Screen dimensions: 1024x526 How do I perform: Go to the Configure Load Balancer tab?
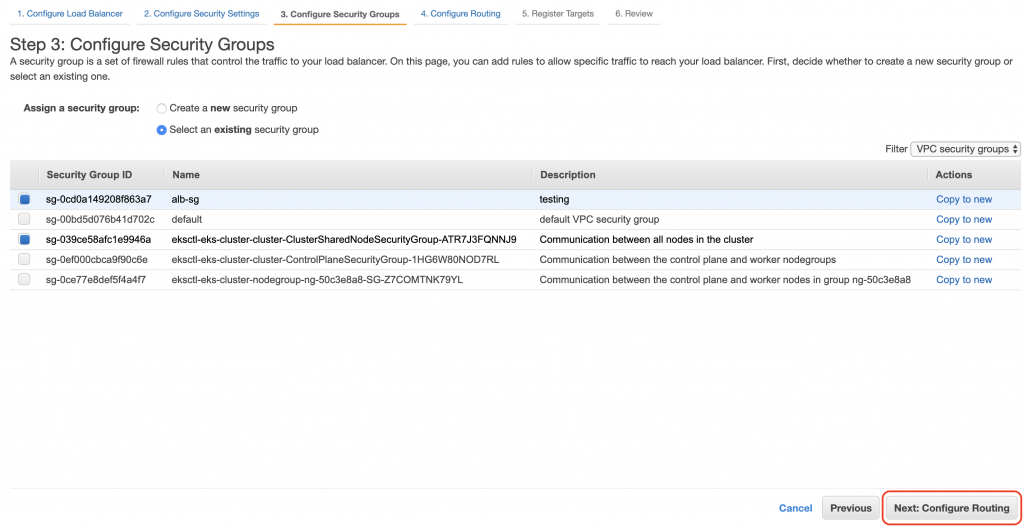69,14
